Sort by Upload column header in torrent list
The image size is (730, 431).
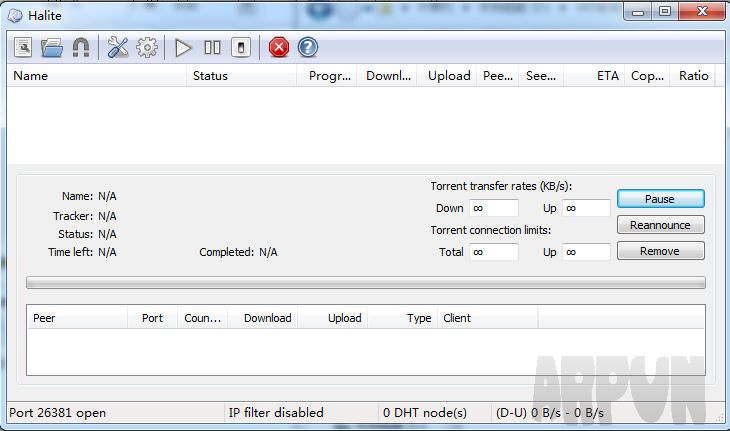tap(446, 75)
